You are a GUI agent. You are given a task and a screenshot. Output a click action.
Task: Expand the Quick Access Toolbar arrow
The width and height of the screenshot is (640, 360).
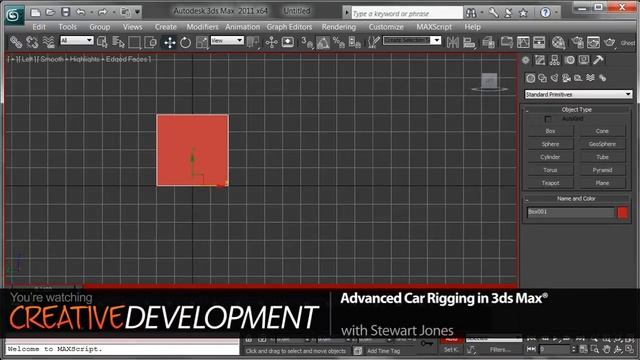(x=138, y=12)
